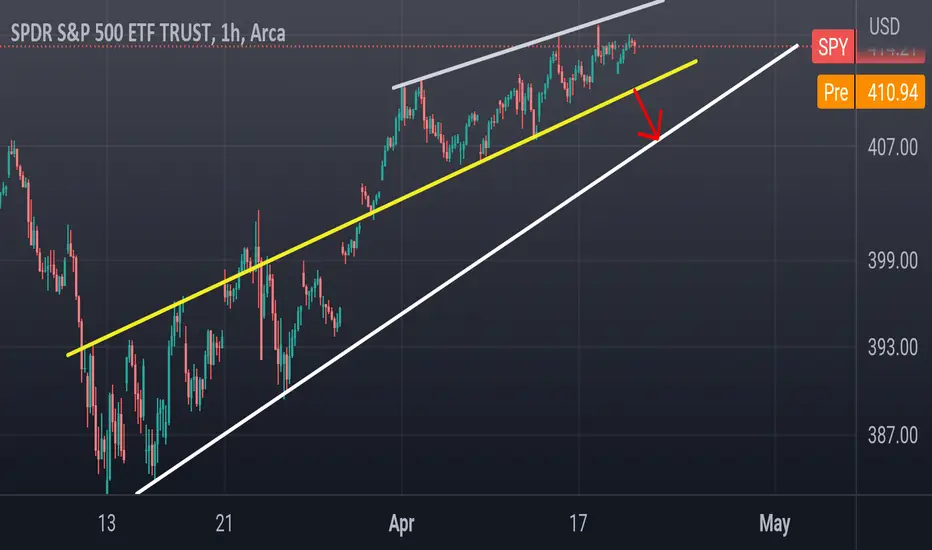The height and width of the screenshot is (550, 932).
Task: Click the 17 date label on time axis
Action: [578, 524]
